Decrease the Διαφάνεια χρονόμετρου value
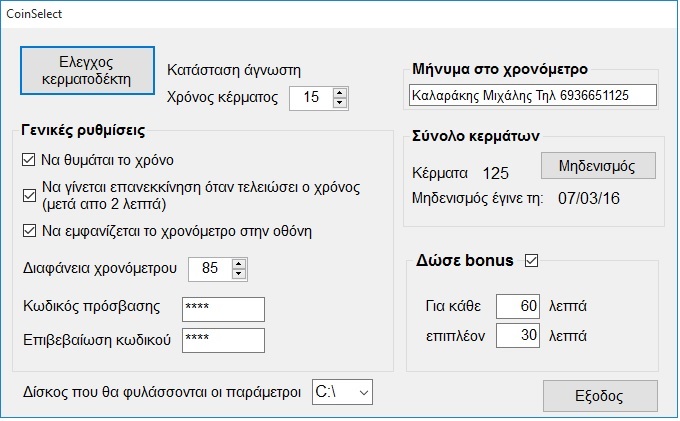The width and height of the screenshot is (680, 421). (238, 274)
